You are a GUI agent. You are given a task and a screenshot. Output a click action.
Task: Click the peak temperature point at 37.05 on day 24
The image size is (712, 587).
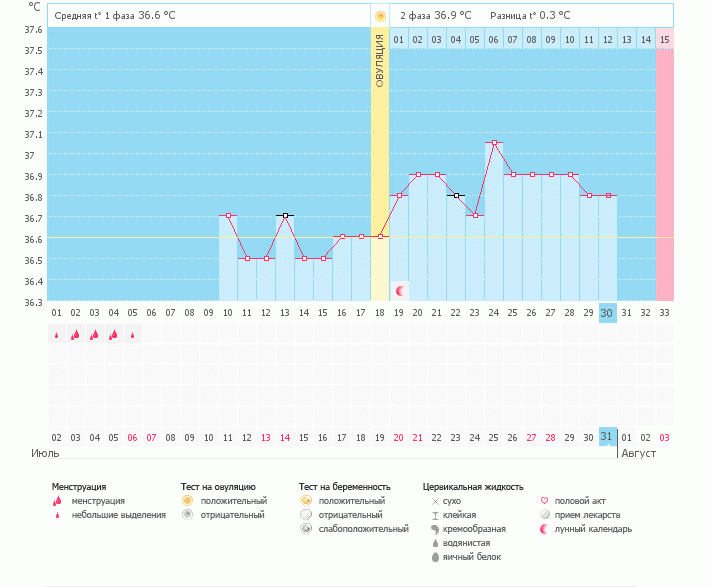tap(494, 143)
